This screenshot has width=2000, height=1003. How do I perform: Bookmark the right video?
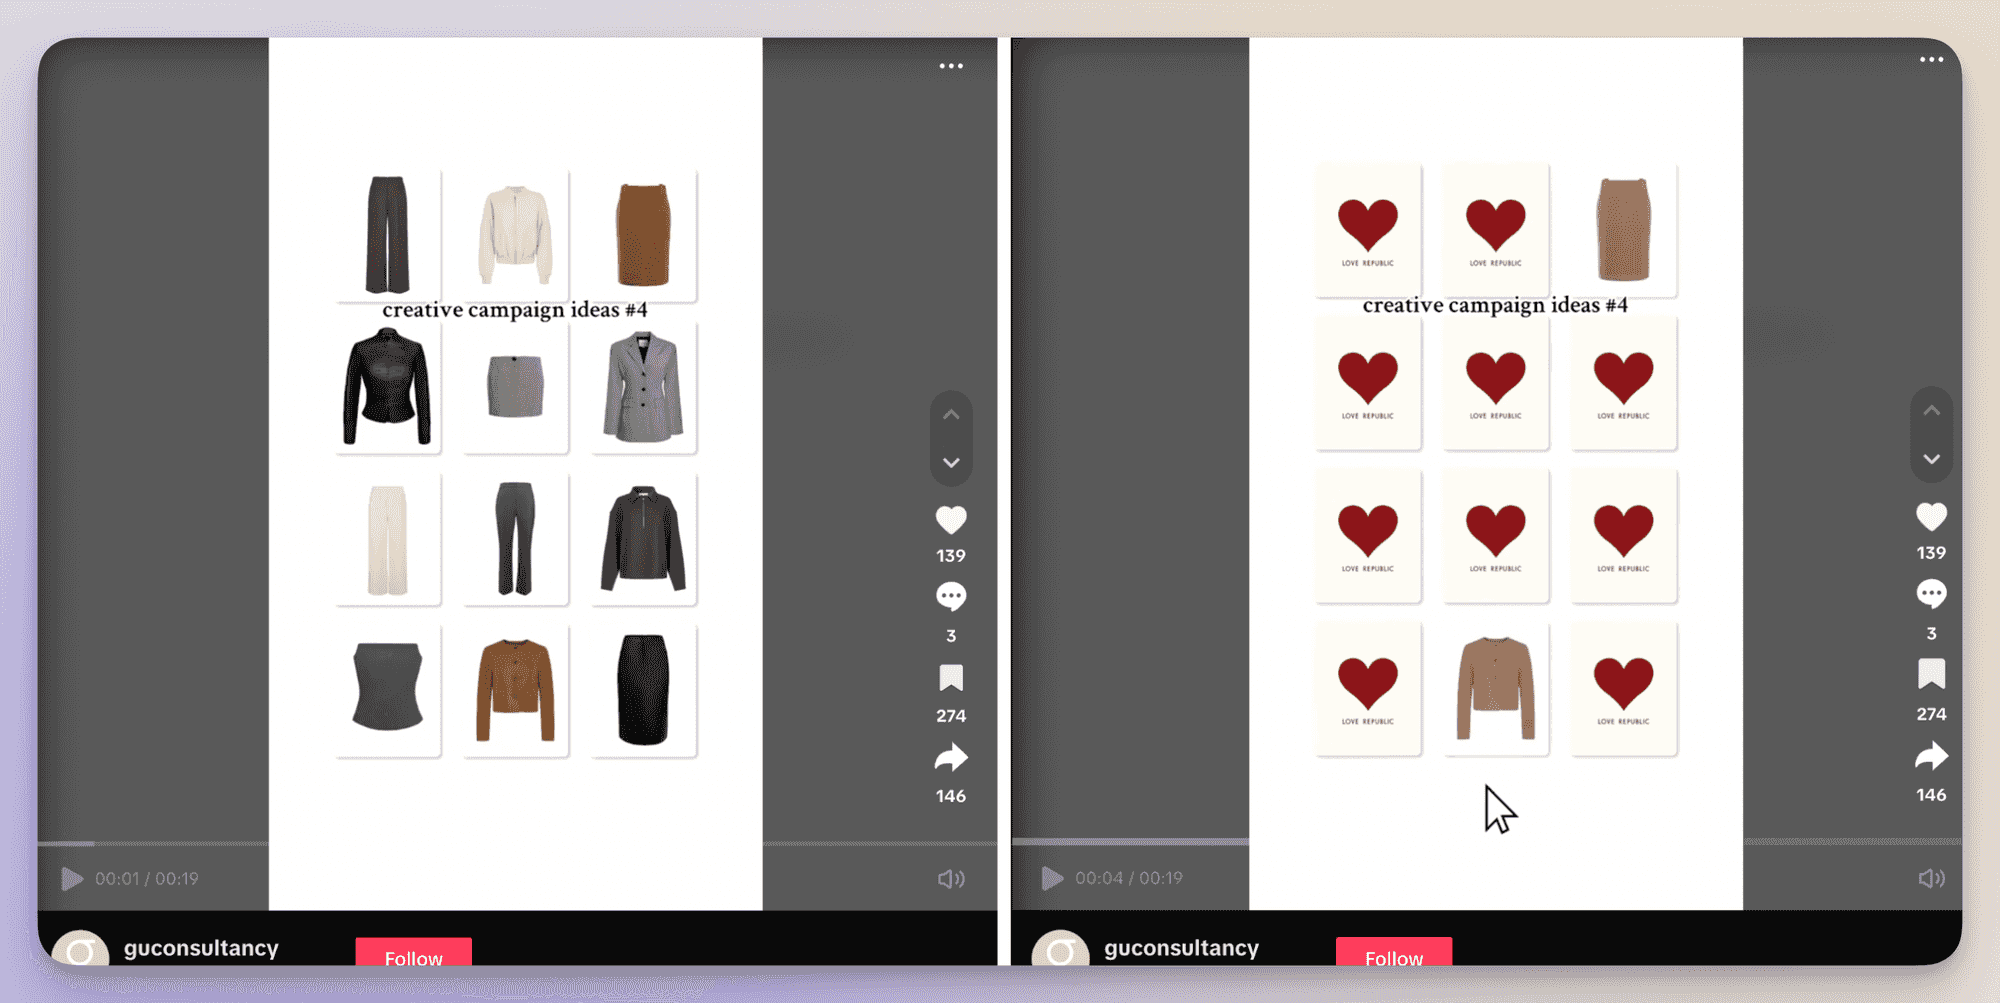(x=1931, y=675)
